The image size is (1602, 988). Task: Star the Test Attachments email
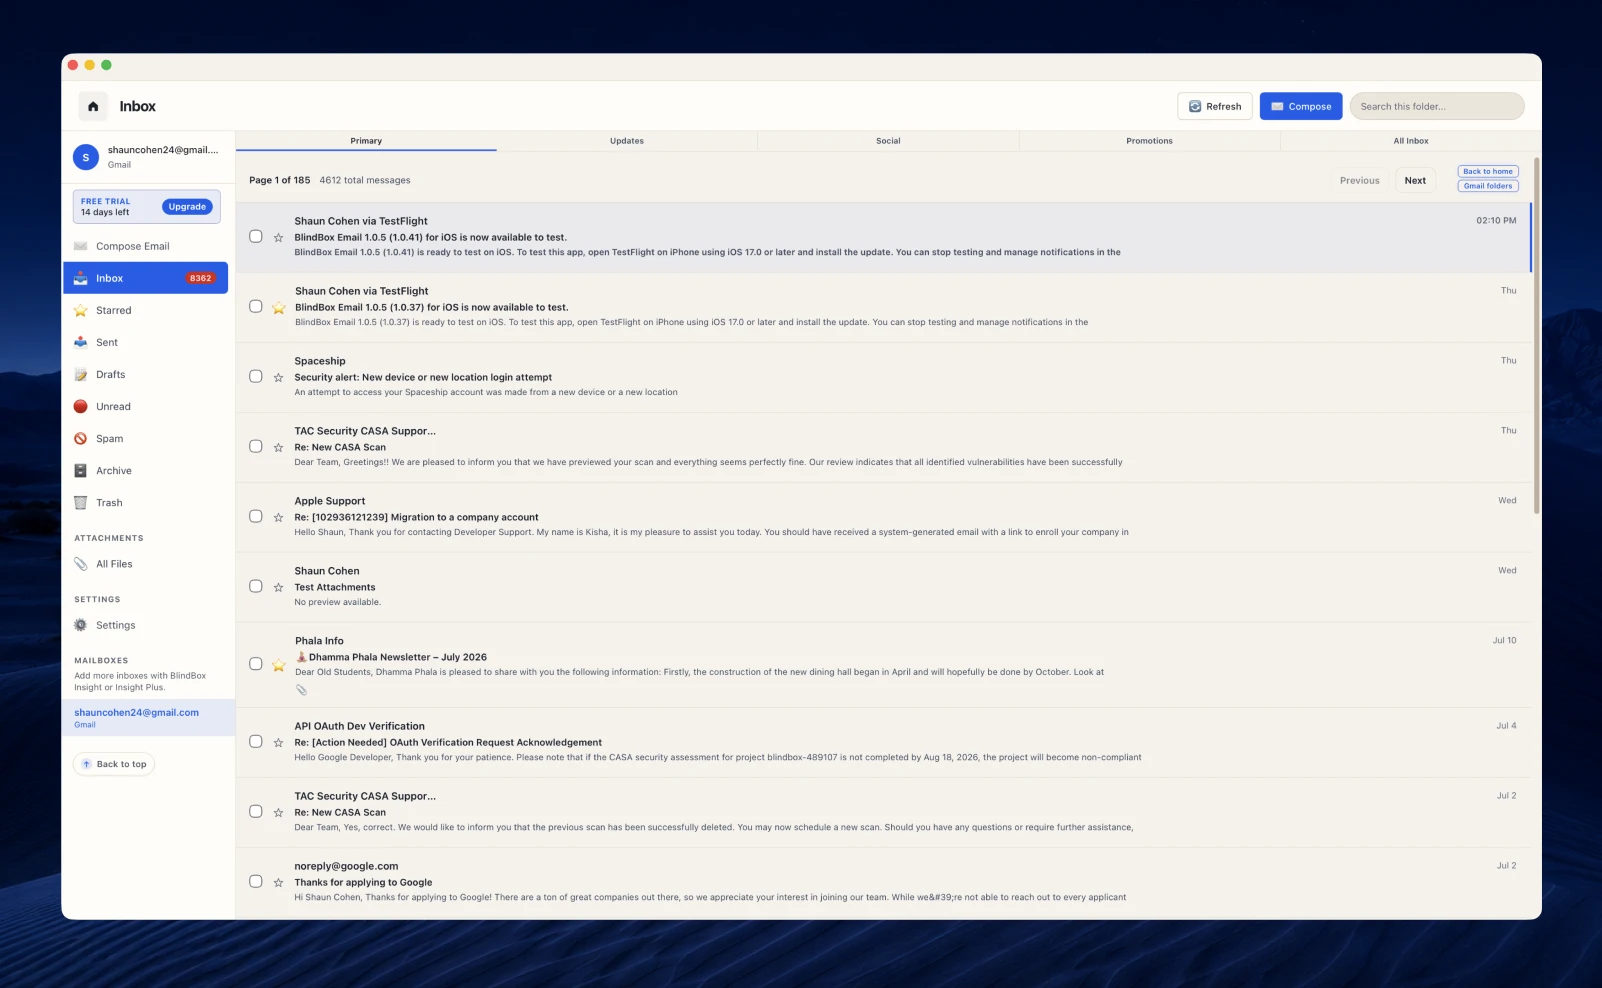point(278,587)
